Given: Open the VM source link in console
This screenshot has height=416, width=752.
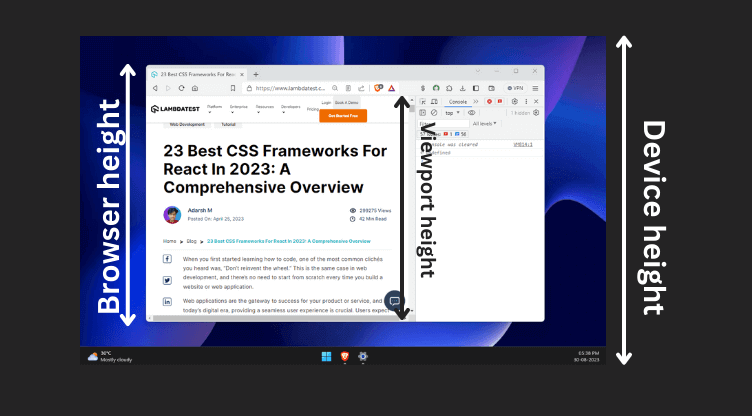Looking at the screenshot, I should [x=523, y=144].
